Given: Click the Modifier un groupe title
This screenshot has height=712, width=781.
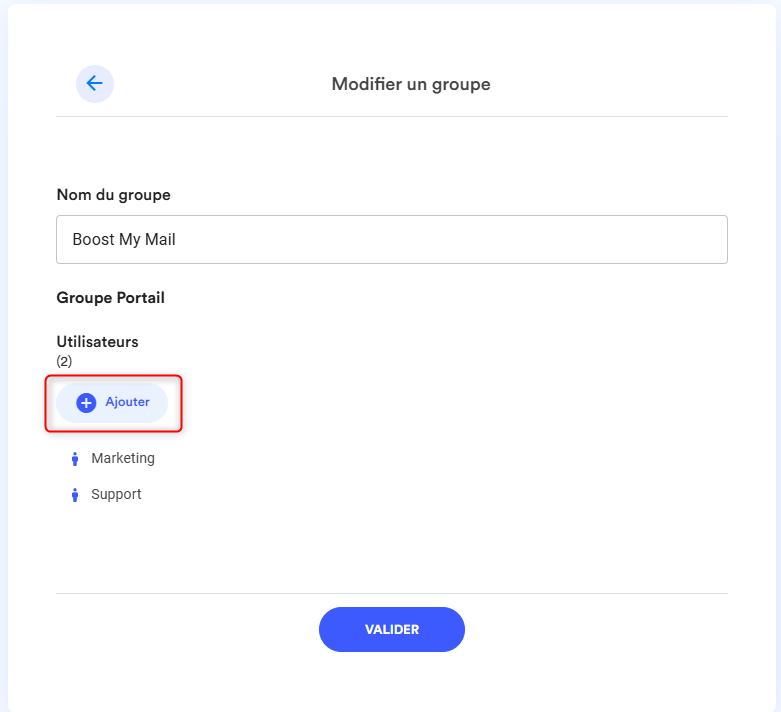Looking at the screenshot, I should point(411,84).
